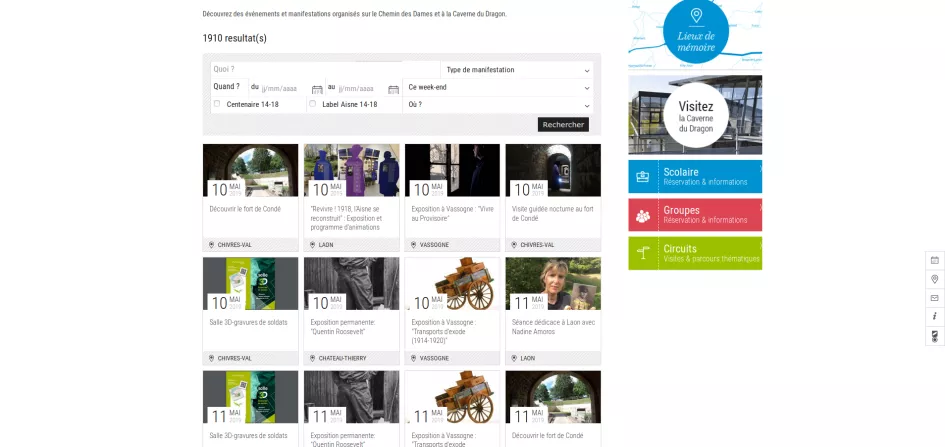Click the location pin icon on Lieux de mémoire

coord(696,15)
